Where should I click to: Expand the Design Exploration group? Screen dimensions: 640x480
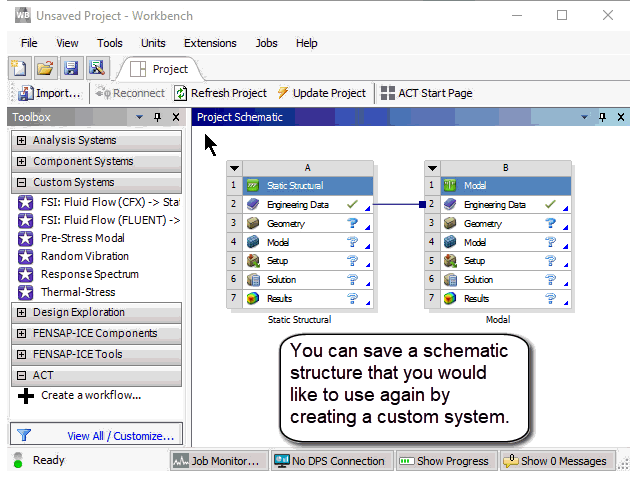[x=21, y=312]
